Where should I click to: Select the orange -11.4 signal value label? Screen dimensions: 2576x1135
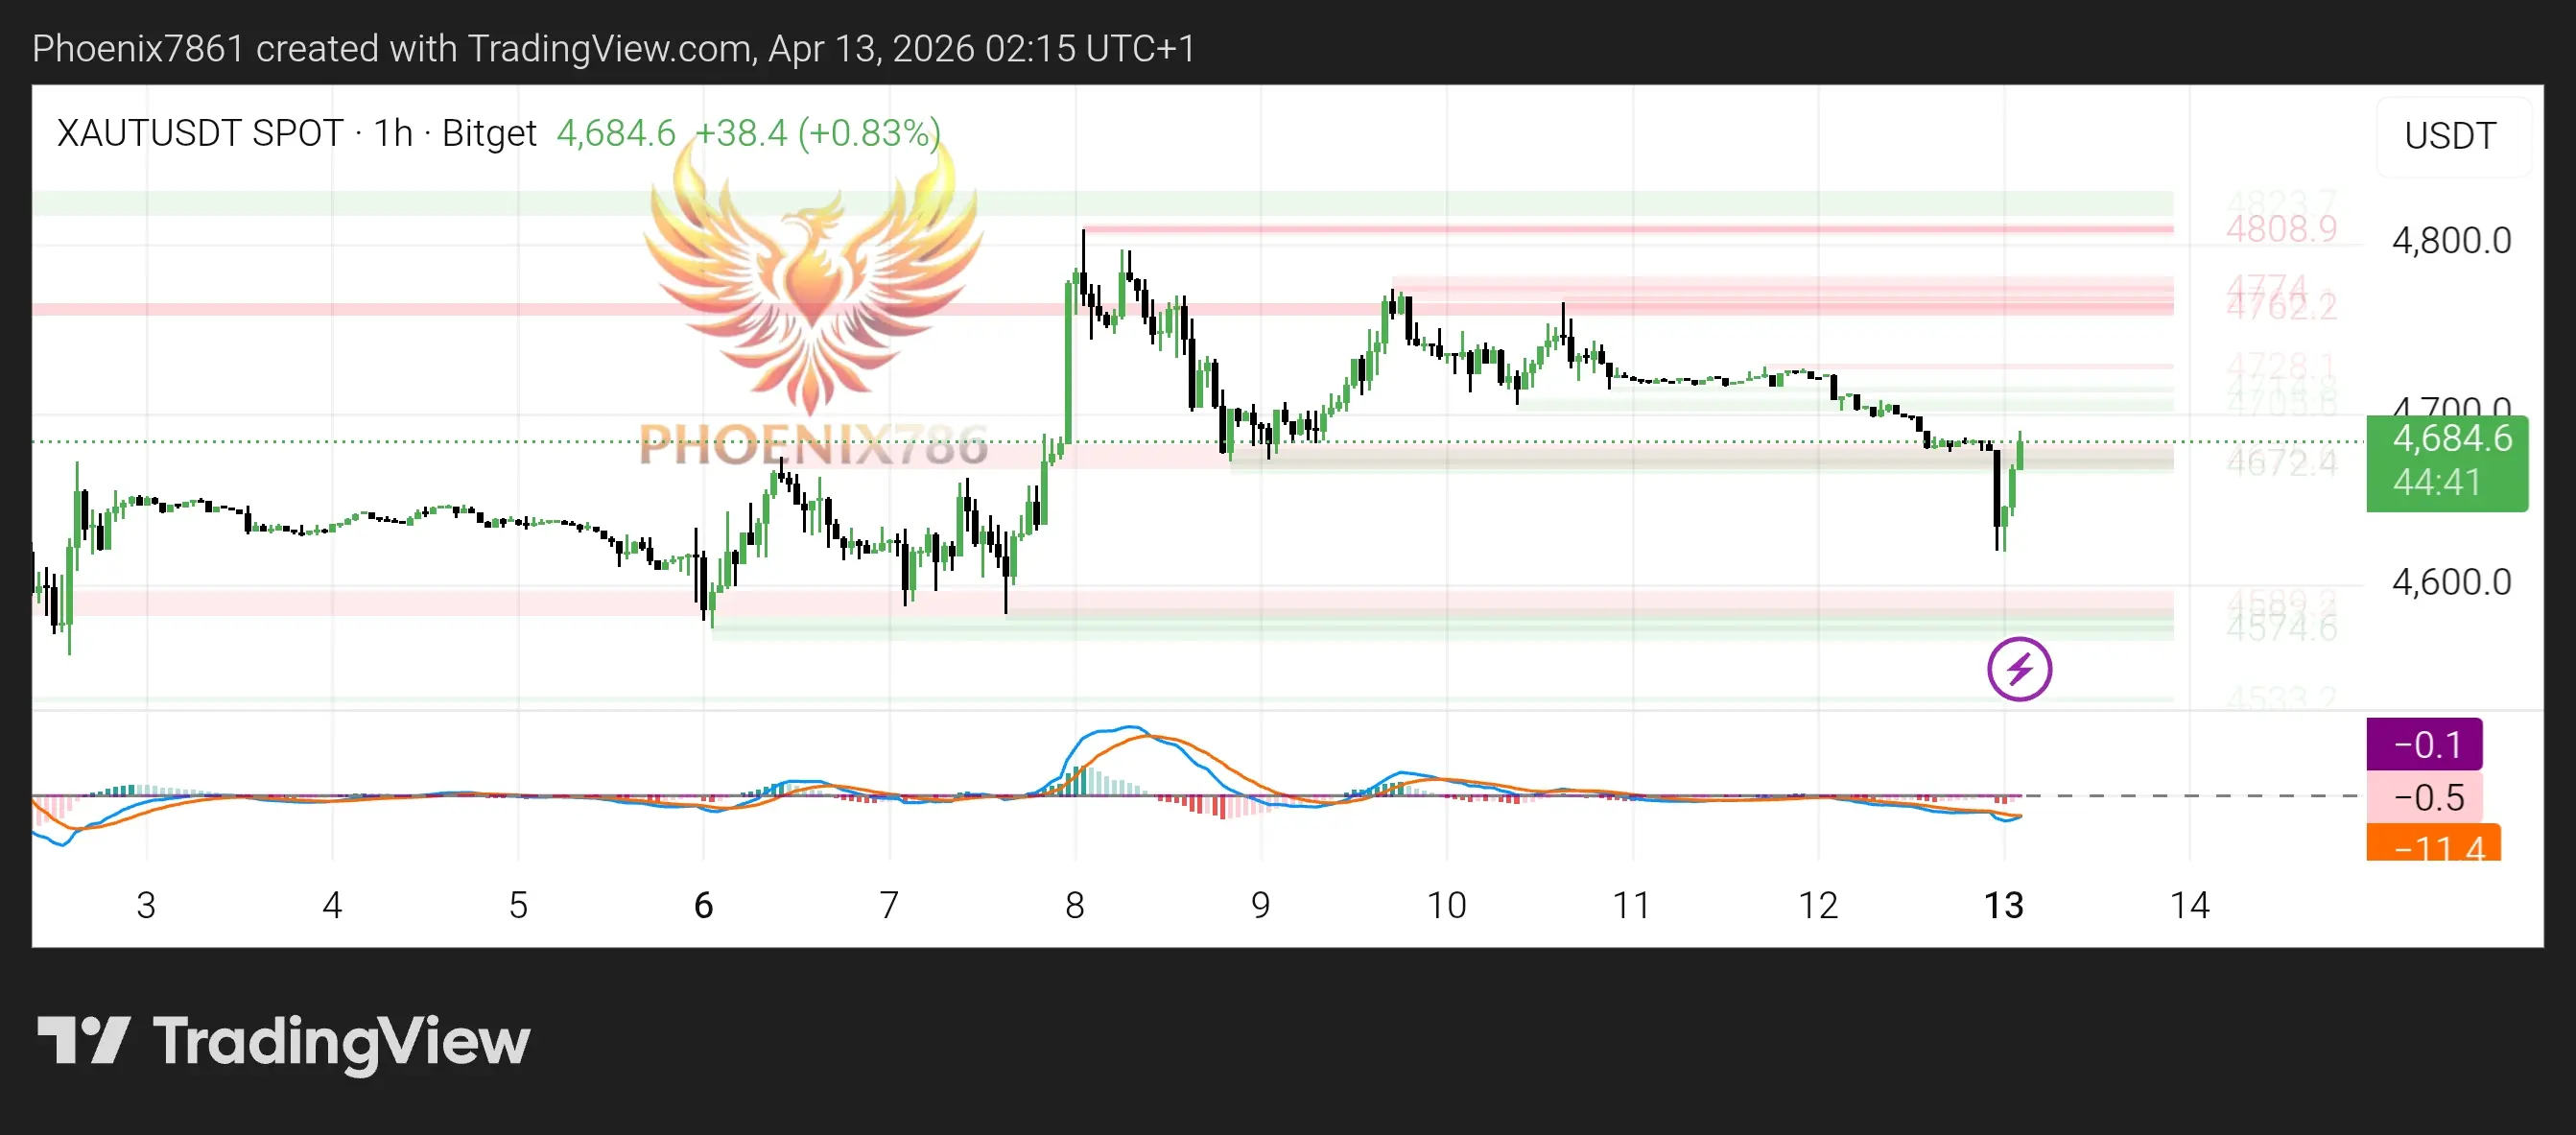pos(2432,845)
